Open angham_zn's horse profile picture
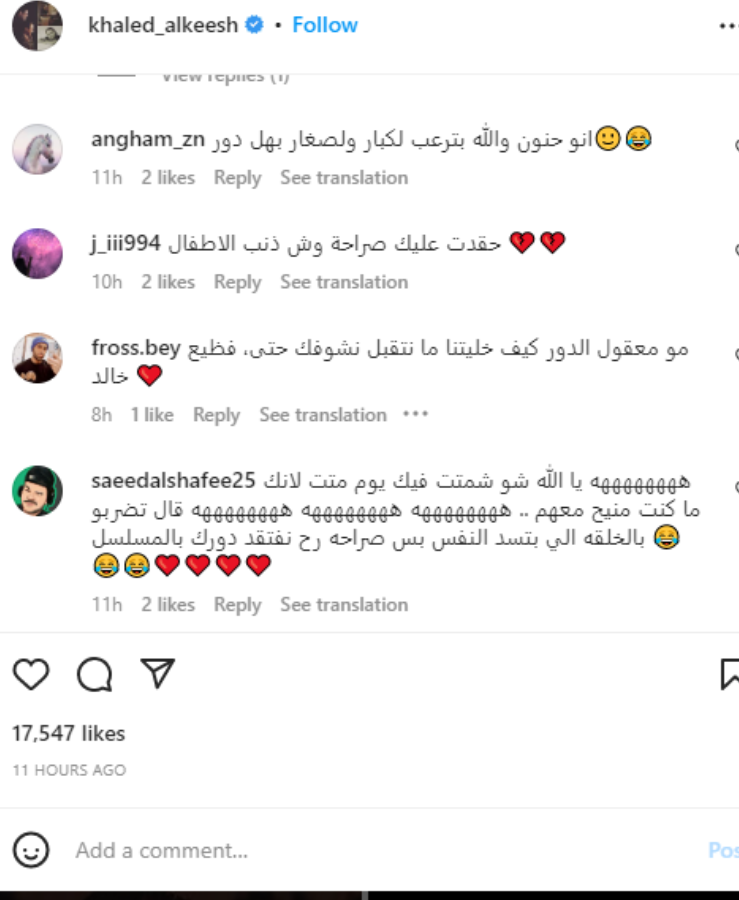This screenshot has width=739, height=900. tap(37, 149)
